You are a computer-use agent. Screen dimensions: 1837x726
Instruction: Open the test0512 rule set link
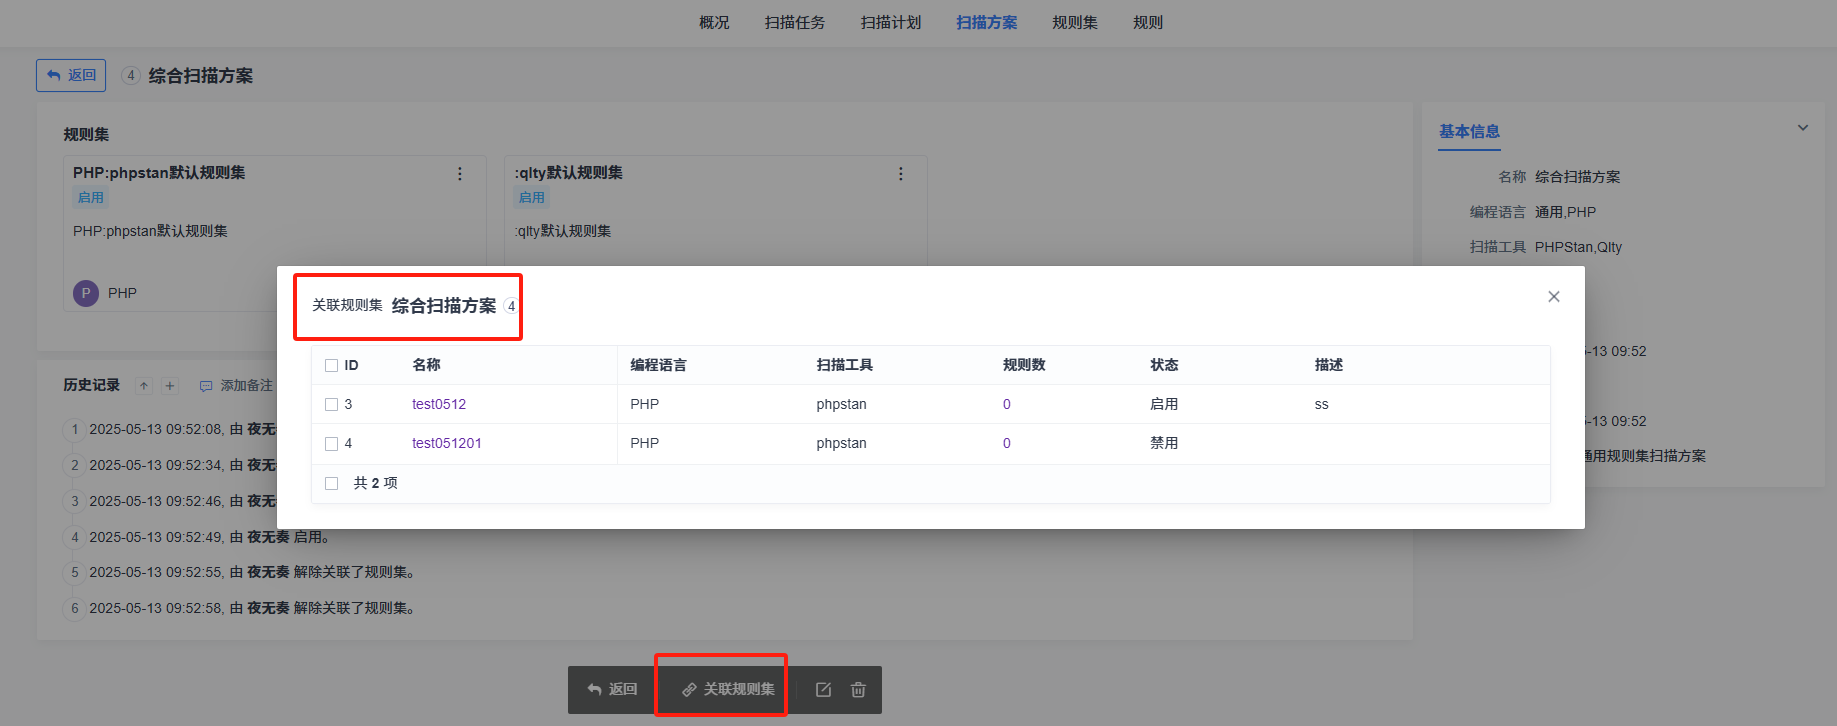[x=439, y=404]
